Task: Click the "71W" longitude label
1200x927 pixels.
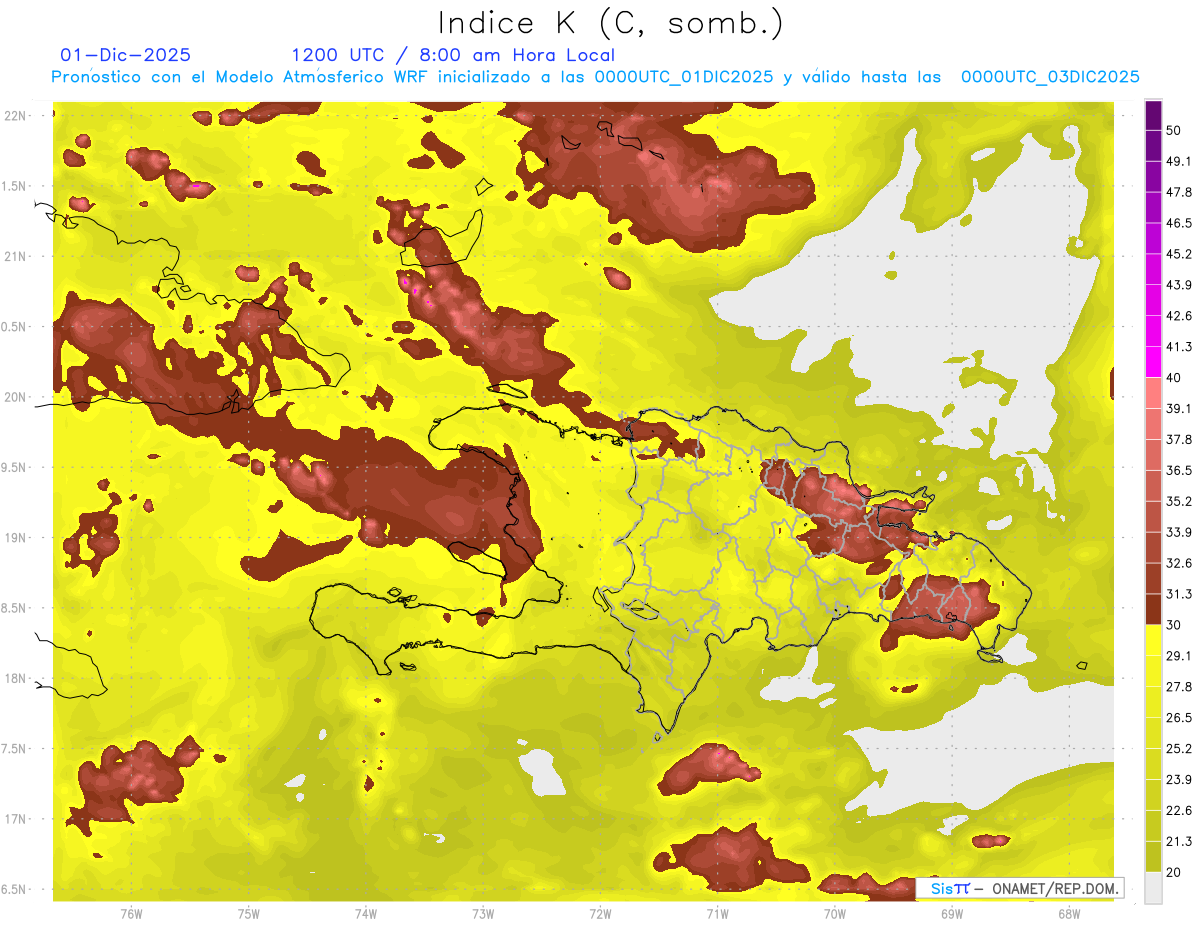Action: click(717, 914)
